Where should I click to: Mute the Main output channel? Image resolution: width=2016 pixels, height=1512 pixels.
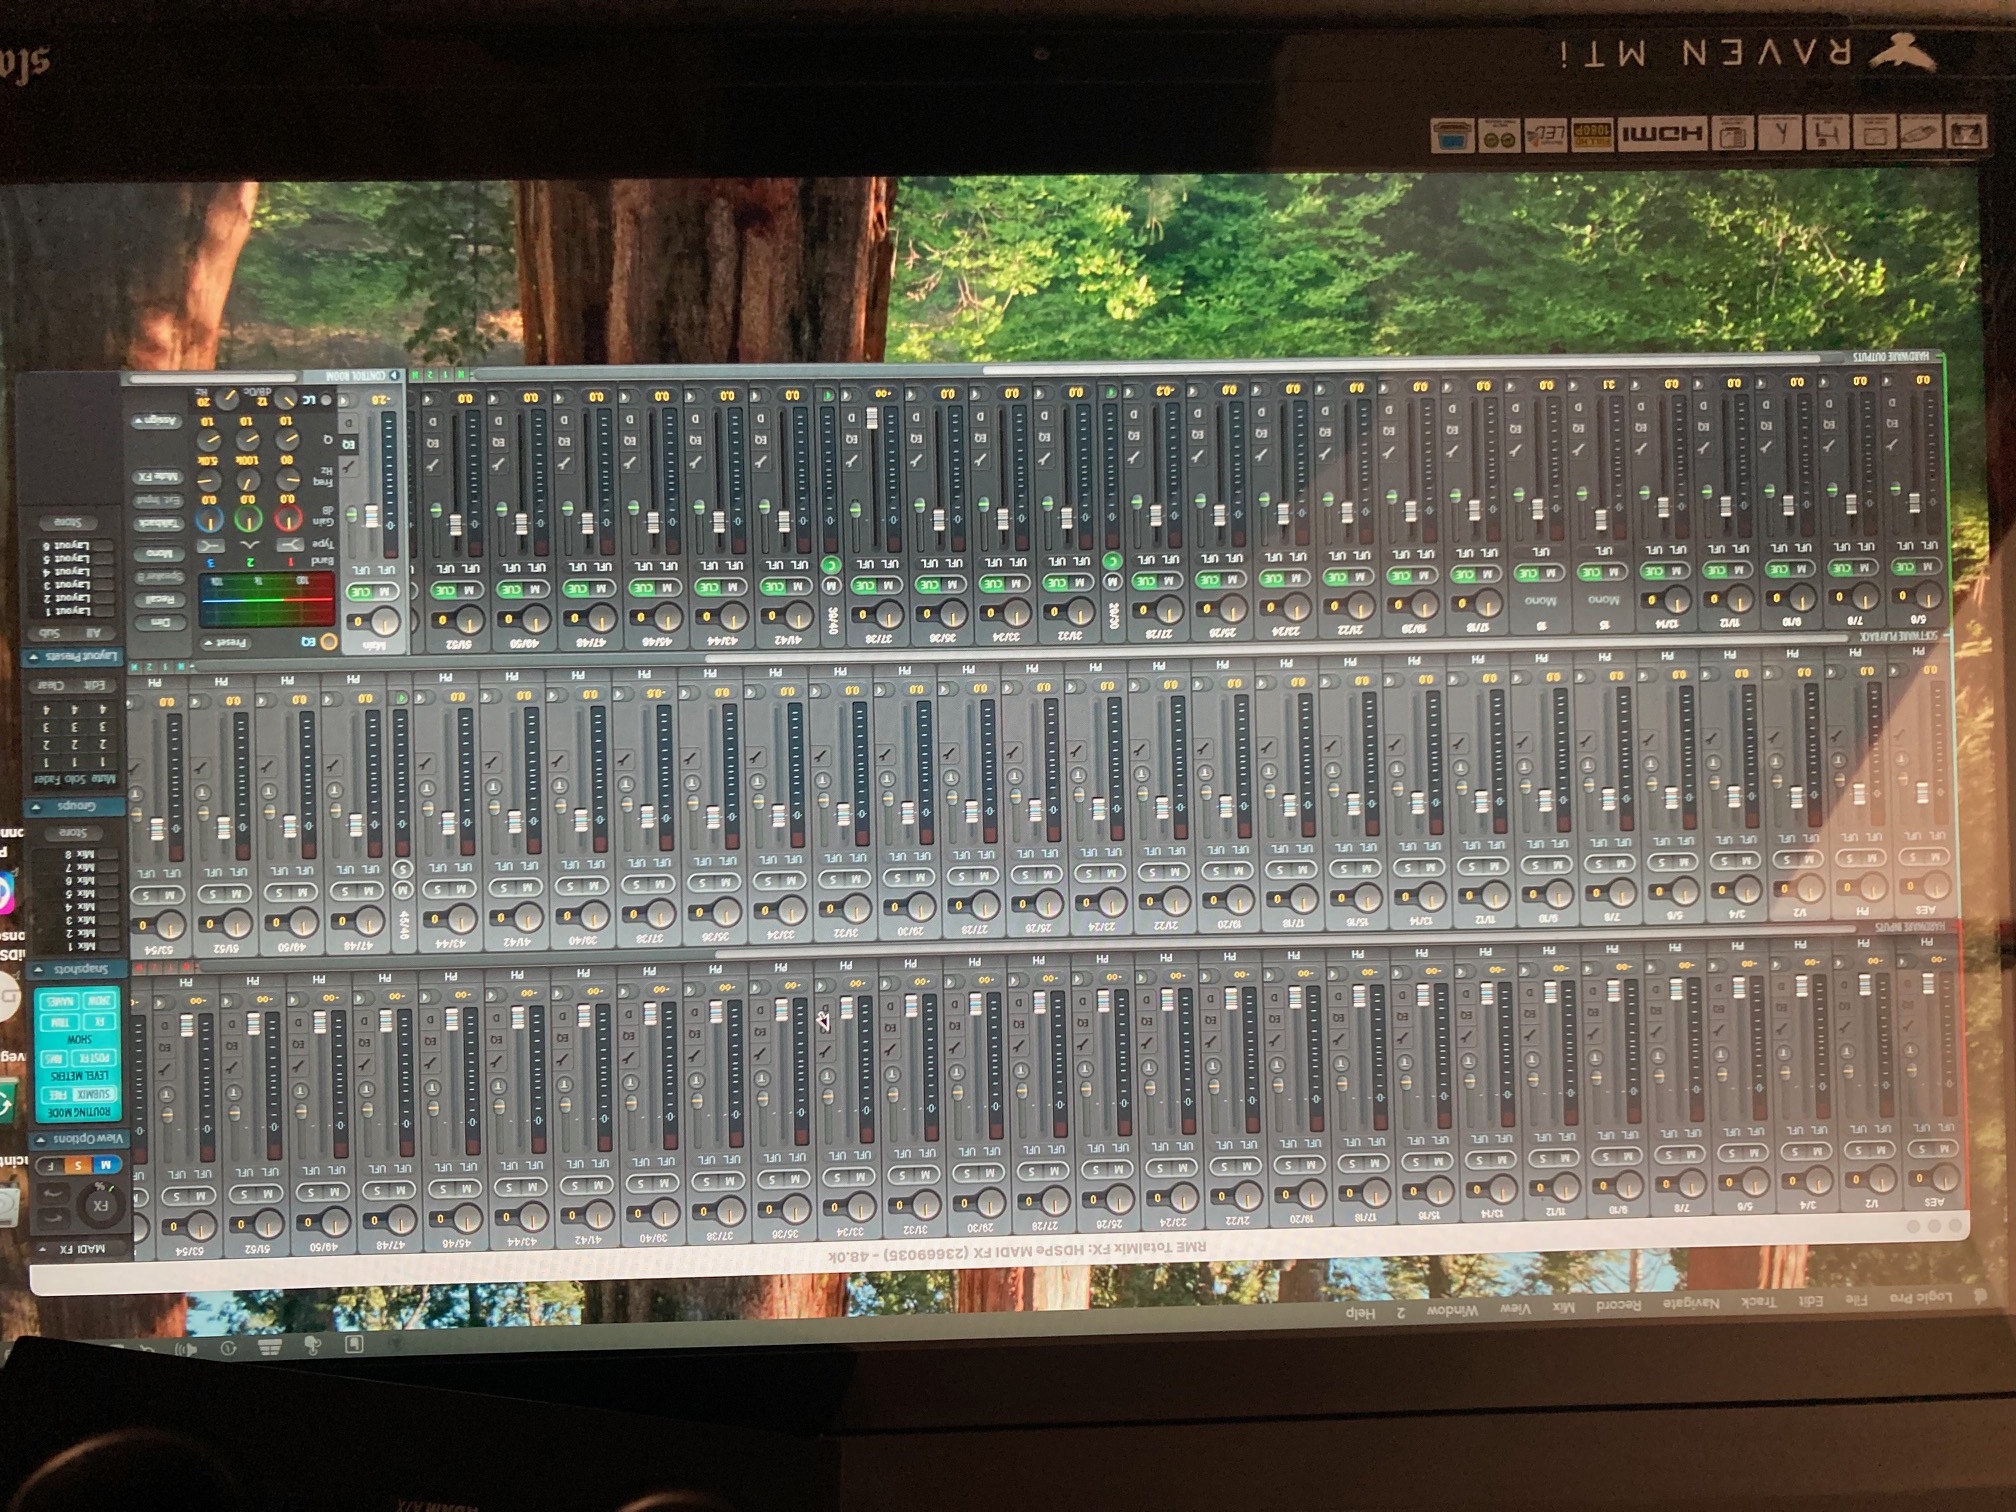click(x=385, y=591)
